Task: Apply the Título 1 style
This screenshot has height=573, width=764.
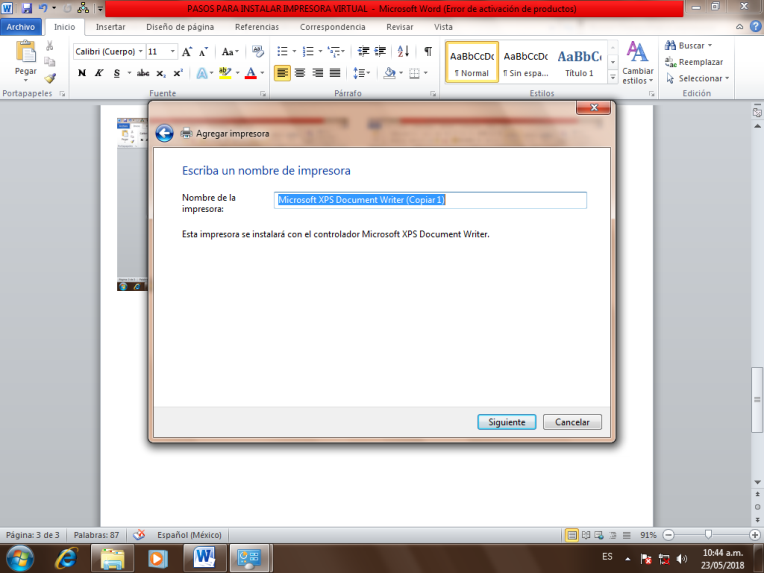Action: point(579,62)
